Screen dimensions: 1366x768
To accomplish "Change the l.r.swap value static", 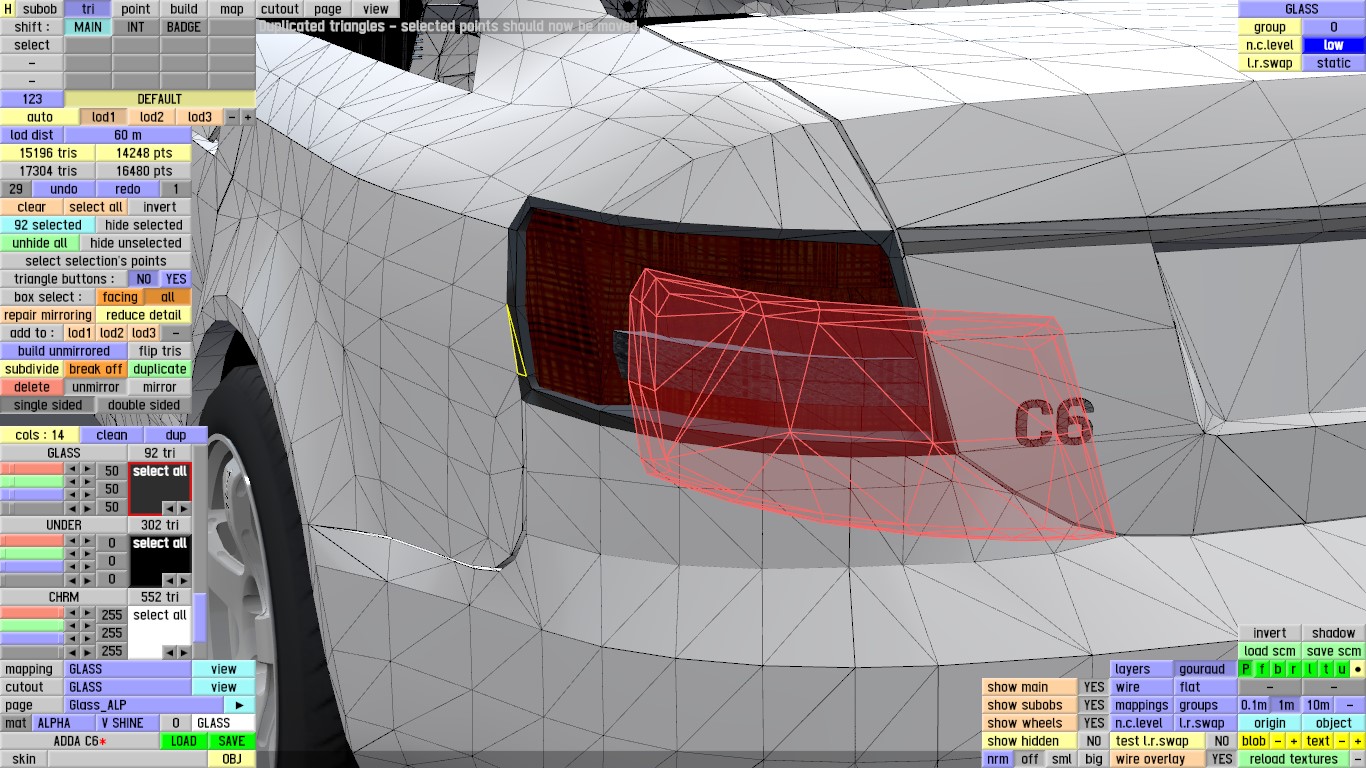I will (1334, 63).
